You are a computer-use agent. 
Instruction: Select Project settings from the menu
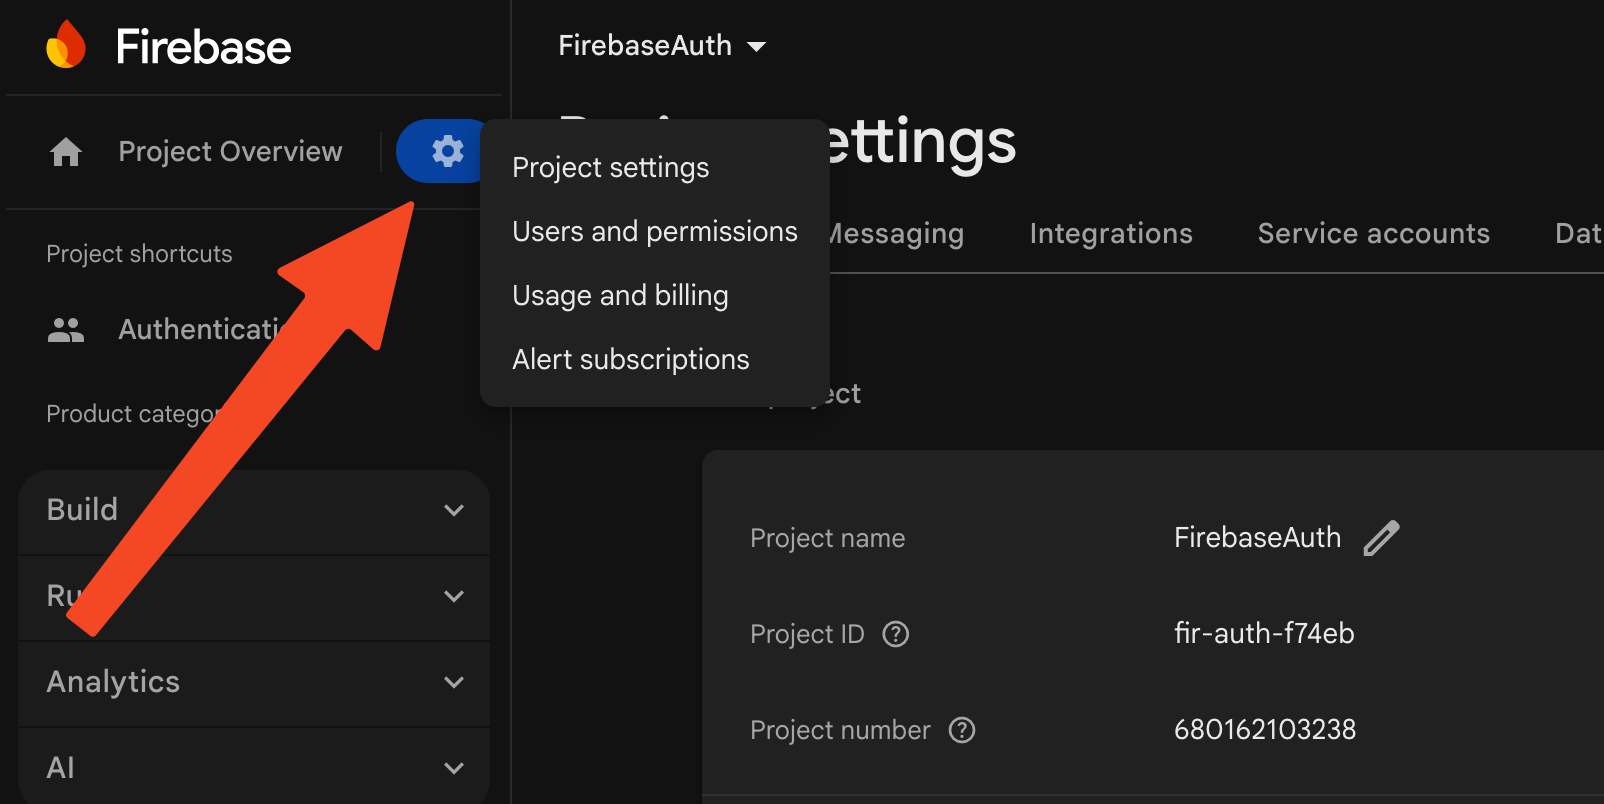click(610, 168)
